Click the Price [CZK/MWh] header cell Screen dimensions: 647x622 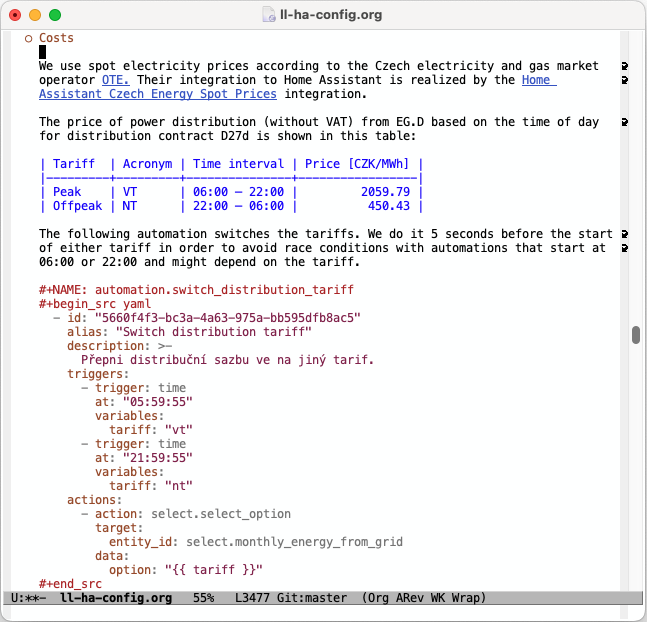click(x=357, y=164)
